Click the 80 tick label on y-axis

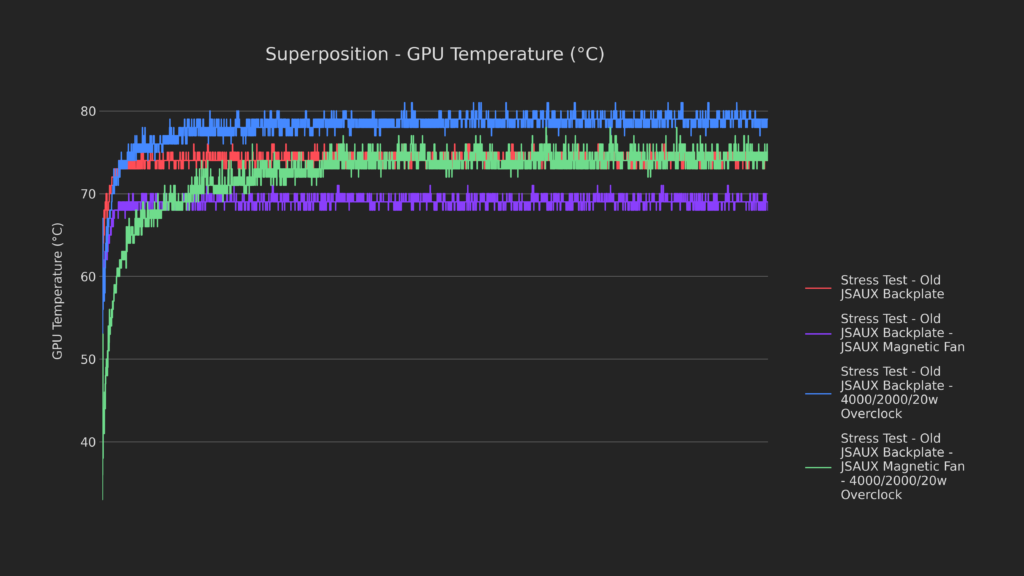(89, 111)
